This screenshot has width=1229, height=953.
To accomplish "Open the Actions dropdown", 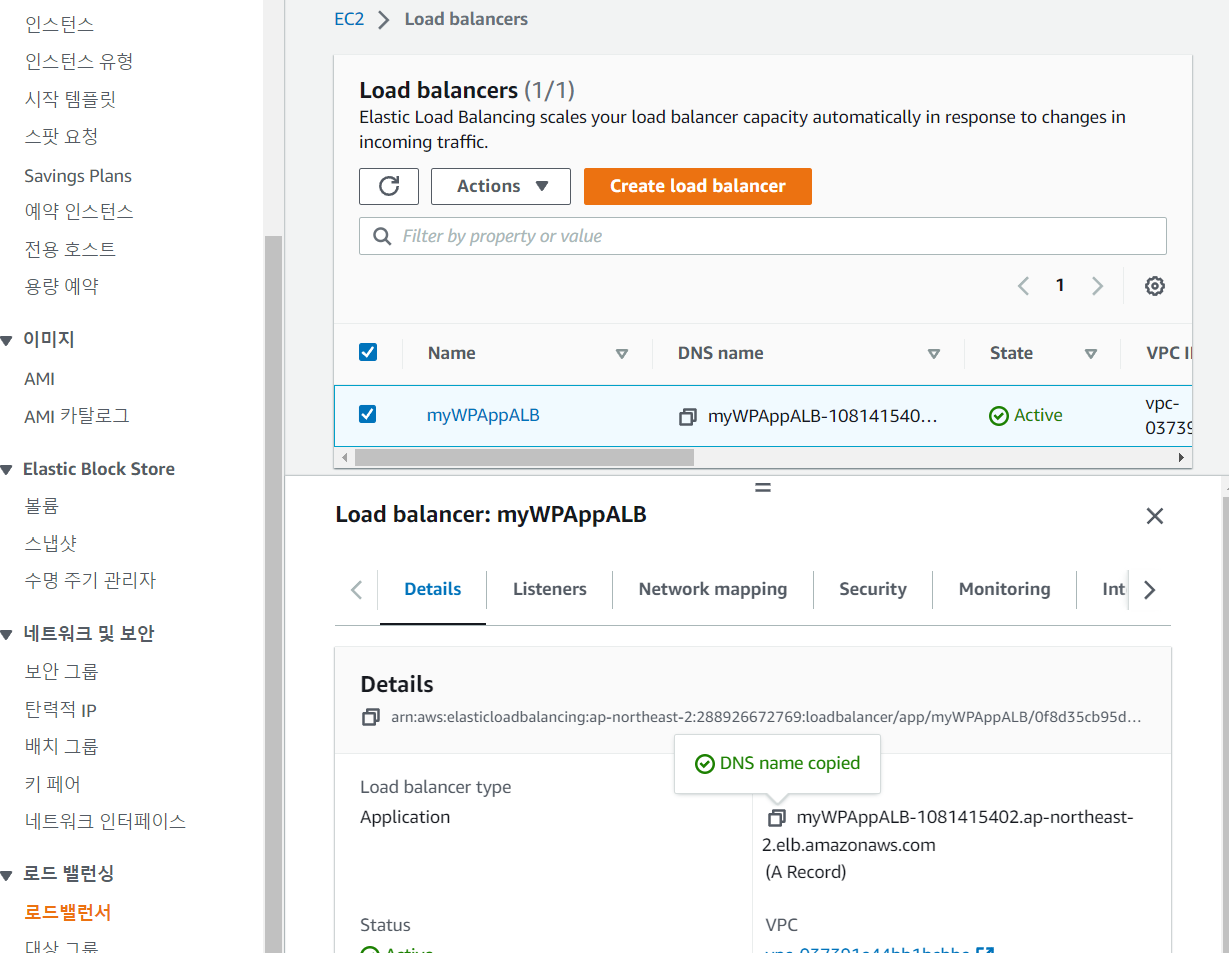I will coord(501,186).
